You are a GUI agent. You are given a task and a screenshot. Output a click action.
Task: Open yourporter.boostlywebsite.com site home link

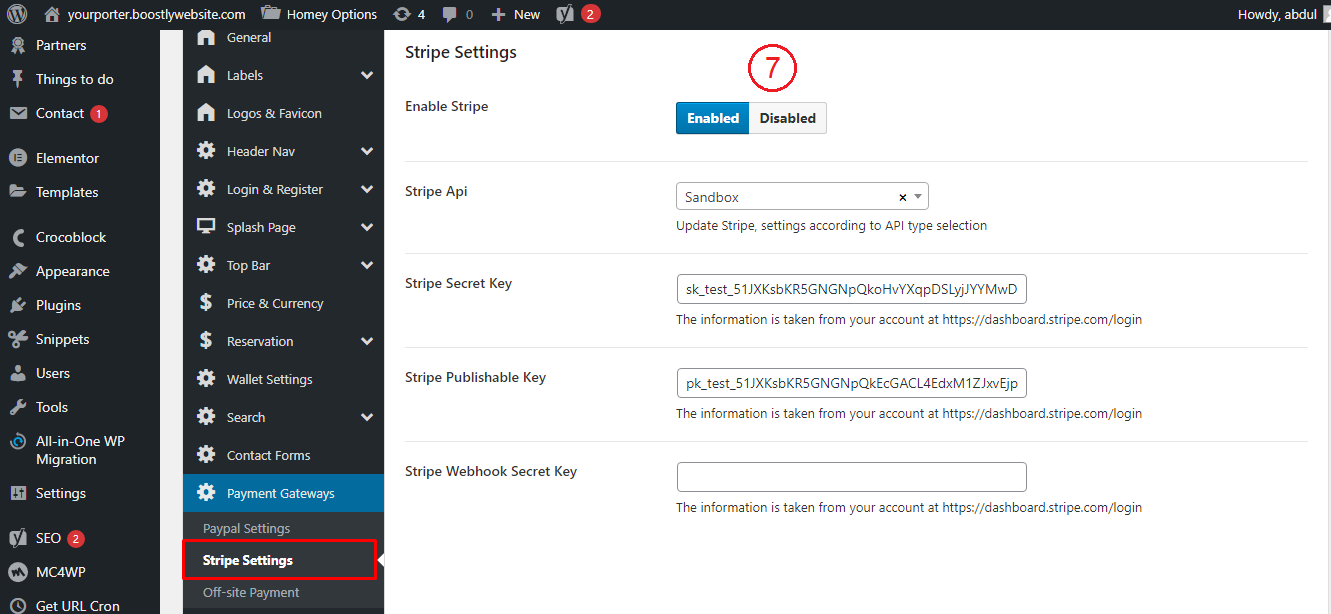[x=145, y=14]
